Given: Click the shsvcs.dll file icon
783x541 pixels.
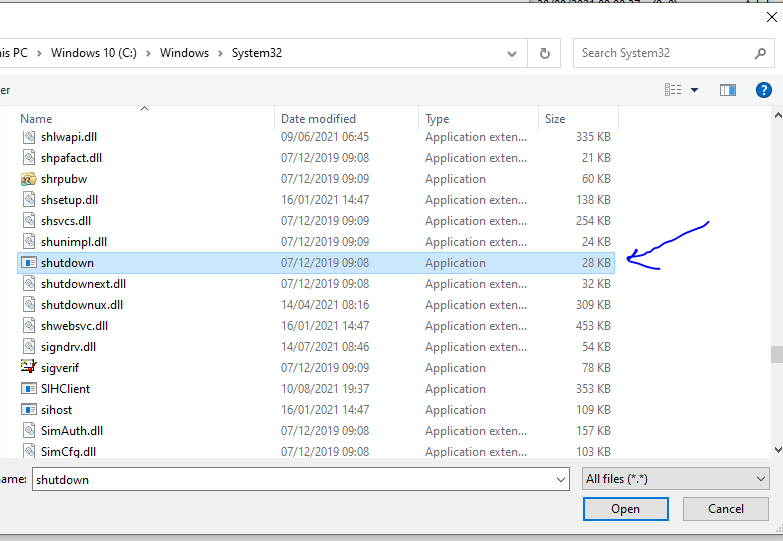Looking at the screenshot, I should (29, 221).
